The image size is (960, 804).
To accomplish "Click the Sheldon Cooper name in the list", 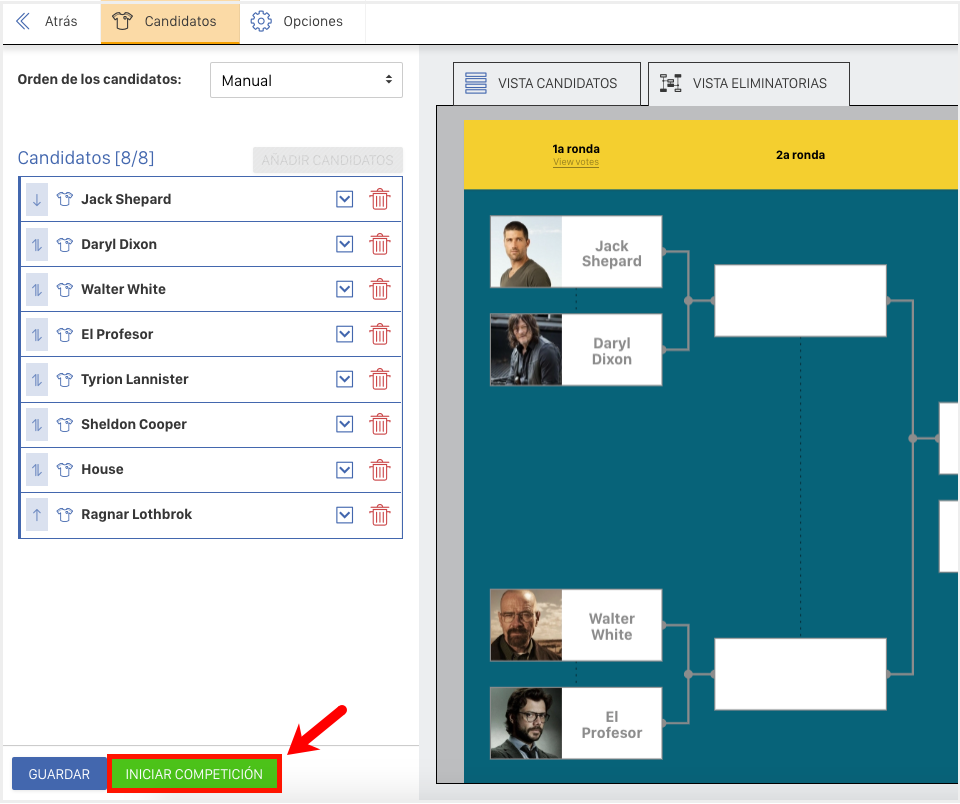I will [x=134, y=424].
